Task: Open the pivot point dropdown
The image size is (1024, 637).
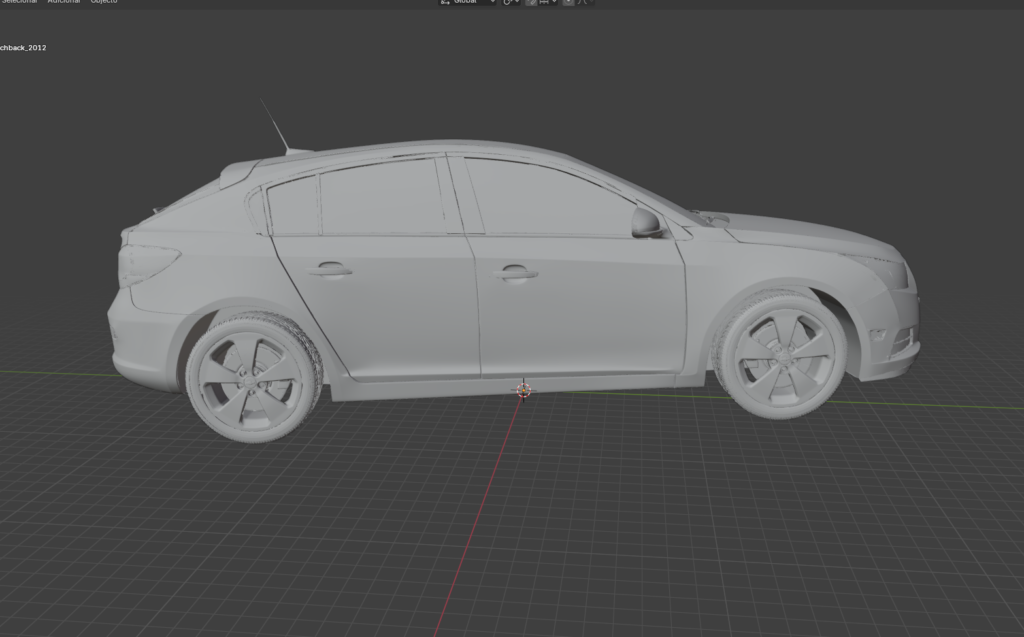Action: tap(511, 2)
